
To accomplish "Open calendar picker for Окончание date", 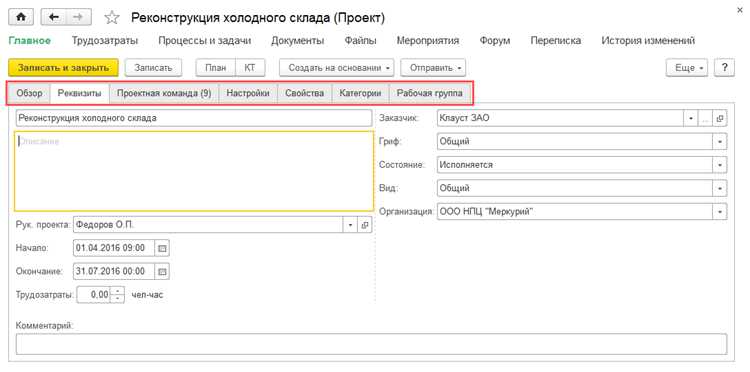I will click(162, 271).
